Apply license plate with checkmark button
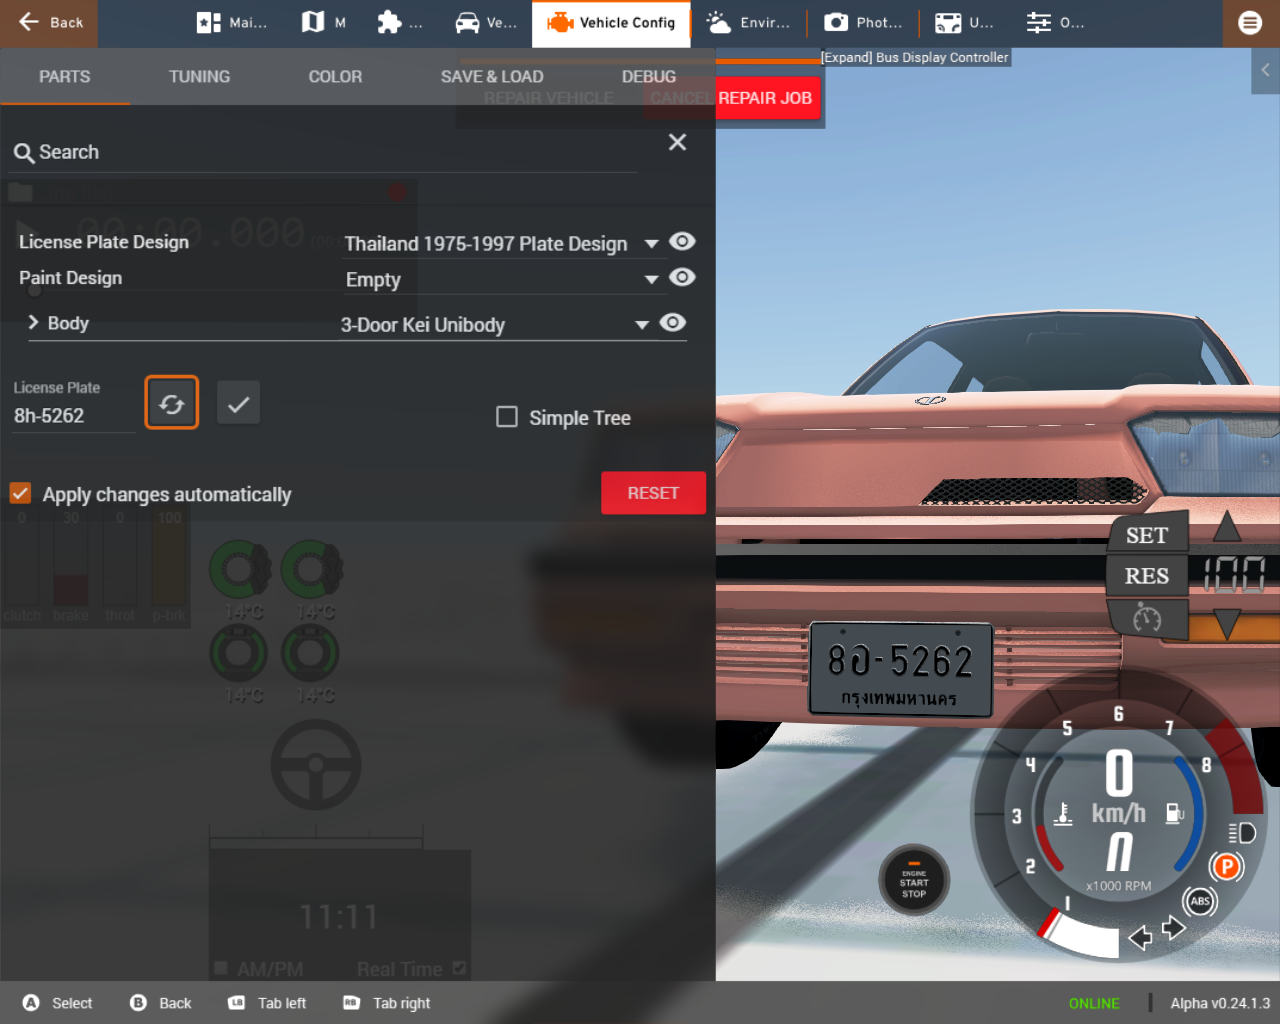Screen dimensions: 1280x1024 pos(239,403)
